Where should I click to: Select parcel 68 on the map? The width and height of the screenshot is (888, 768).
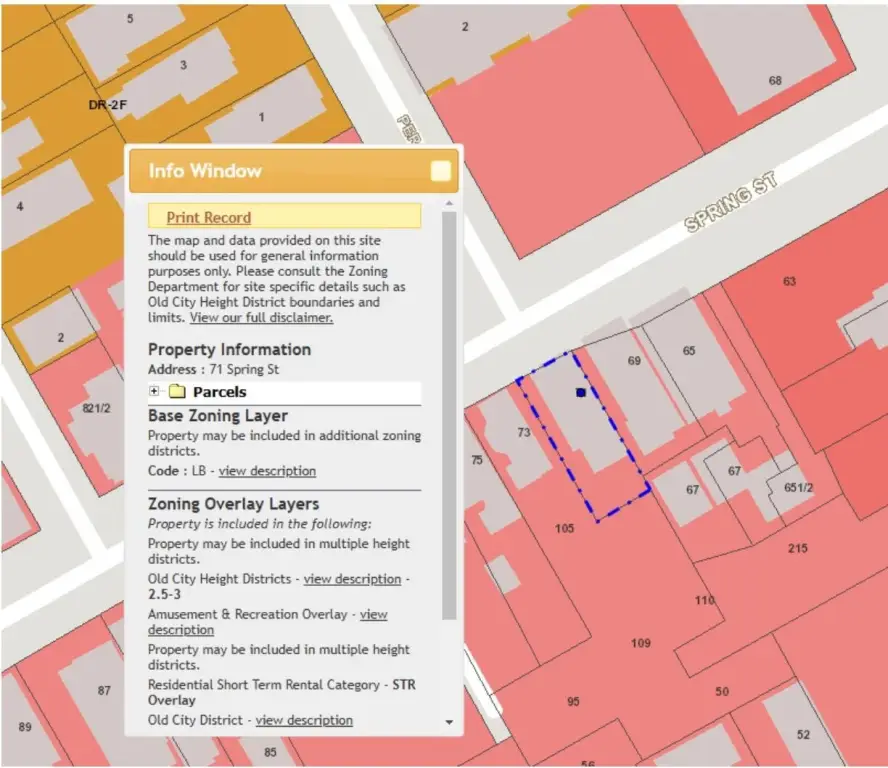pos(774,80)
